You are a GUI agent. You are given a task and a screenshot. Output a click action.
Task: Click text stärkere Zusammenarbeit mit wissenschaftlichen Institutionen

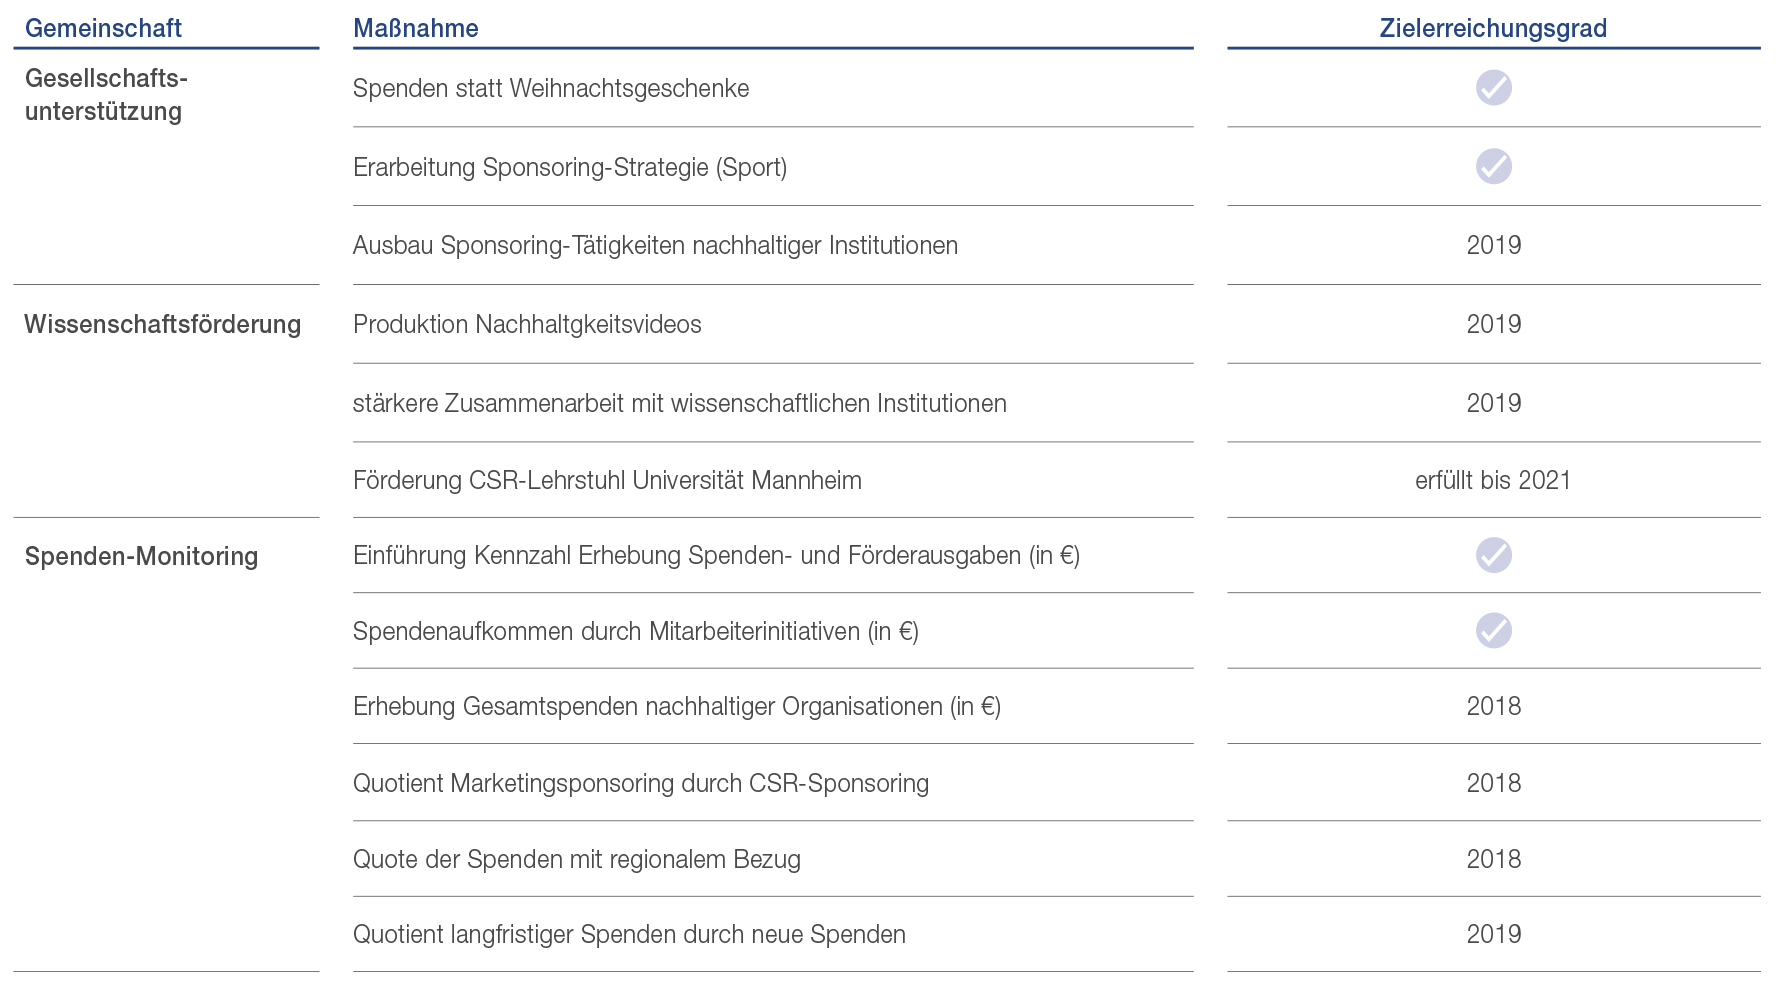point(679,403)
